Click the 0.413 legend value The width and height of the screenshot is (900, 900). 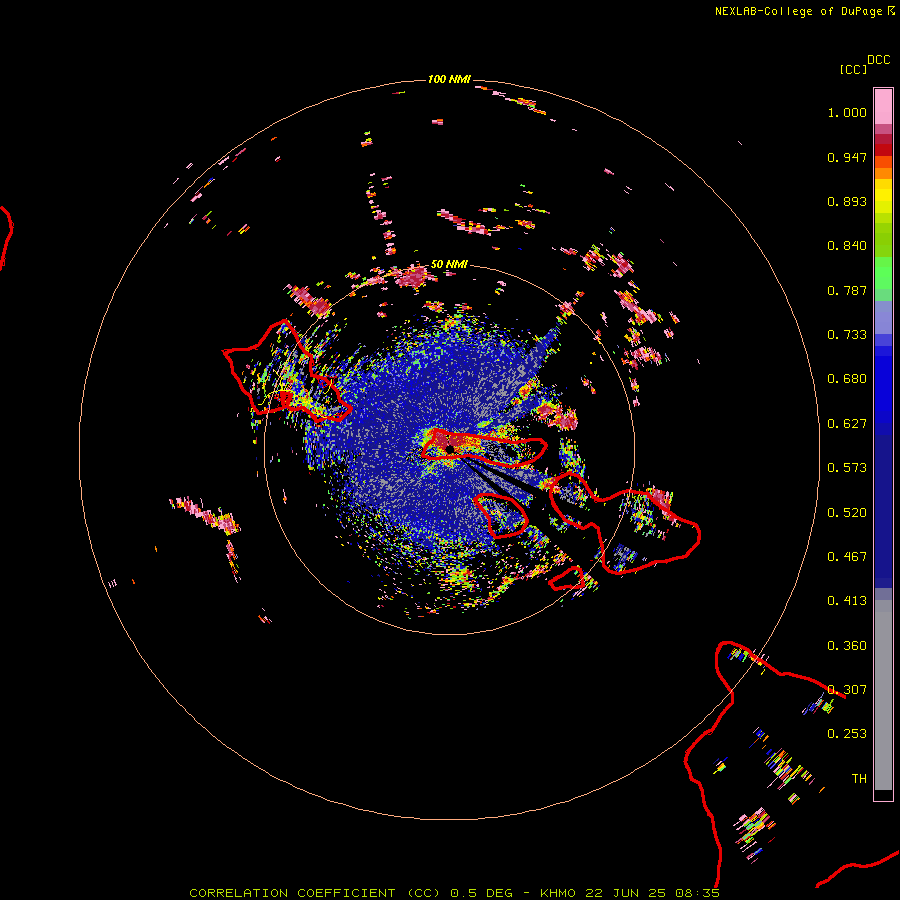[847, 601]
